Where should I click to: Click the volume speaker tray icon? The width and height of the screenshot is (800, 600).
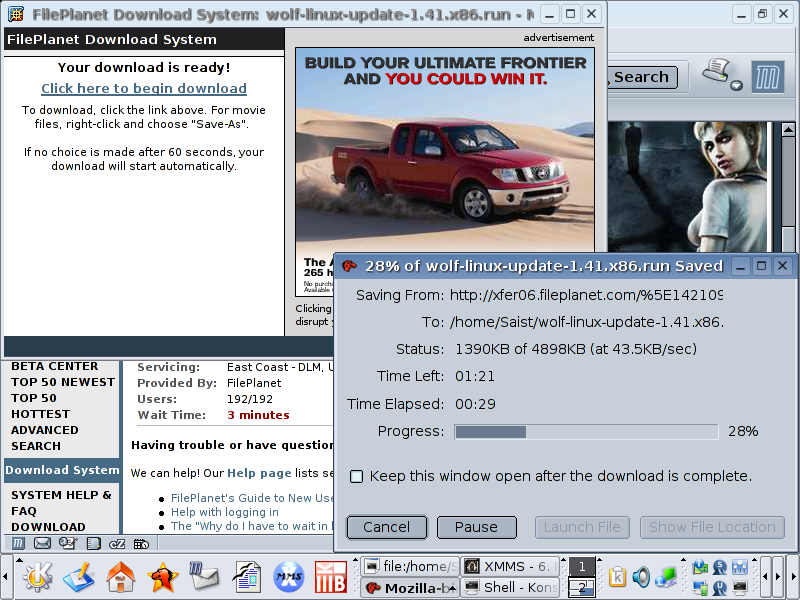[641, 577]
